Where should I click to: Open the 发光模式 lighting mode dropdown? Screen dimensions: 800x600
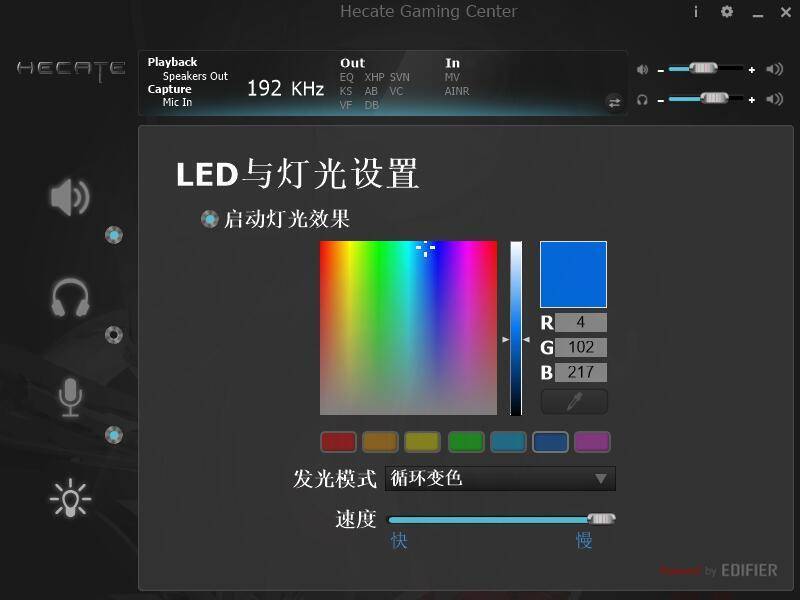pos(501,479)
